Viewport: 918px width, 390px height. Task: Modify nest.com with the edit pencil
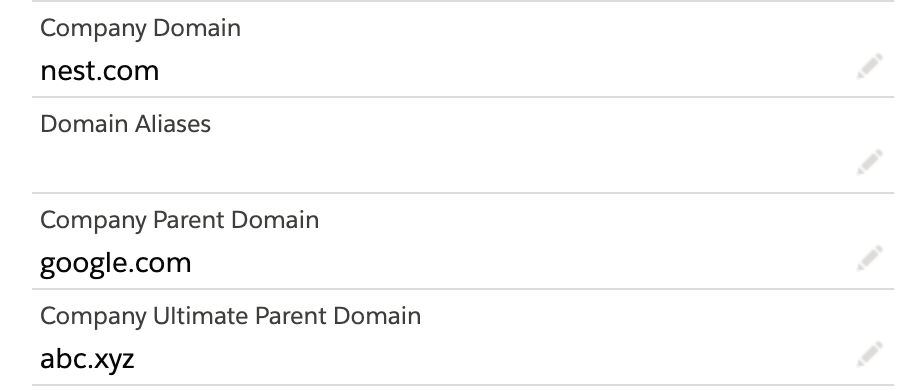point(870,66)
